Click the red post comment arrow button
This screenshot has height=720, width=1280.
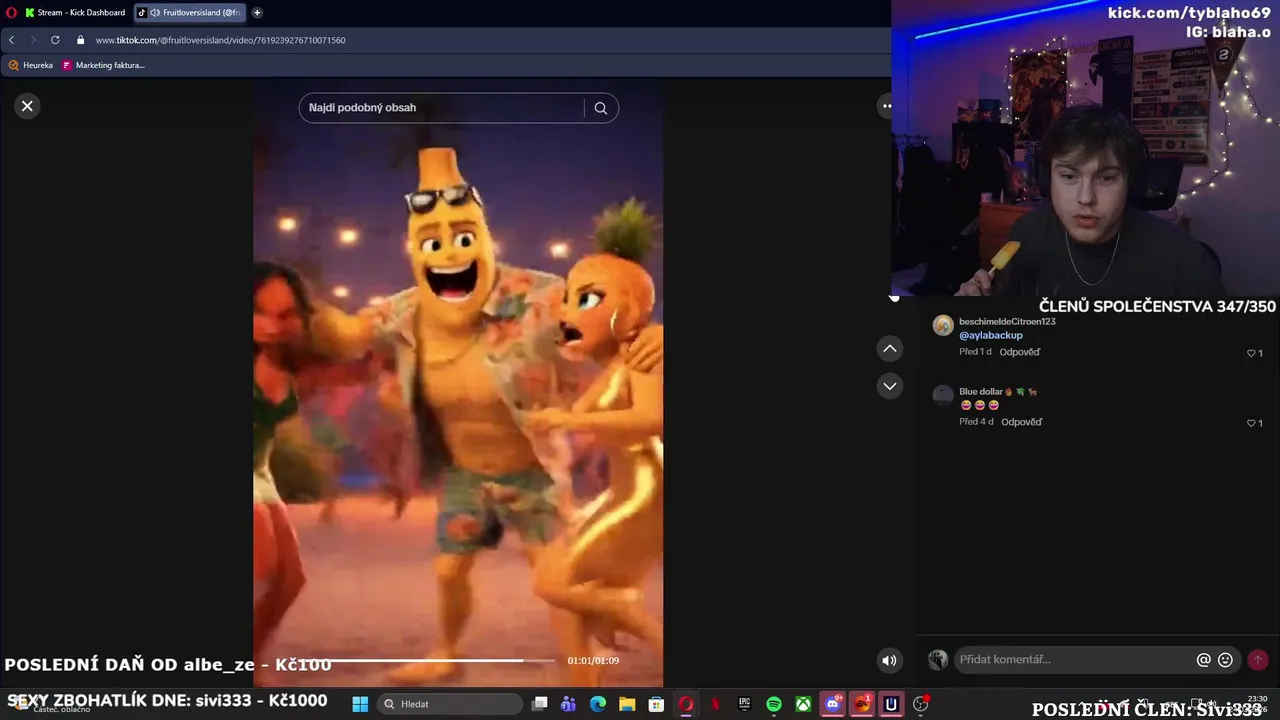[1258, 660]
